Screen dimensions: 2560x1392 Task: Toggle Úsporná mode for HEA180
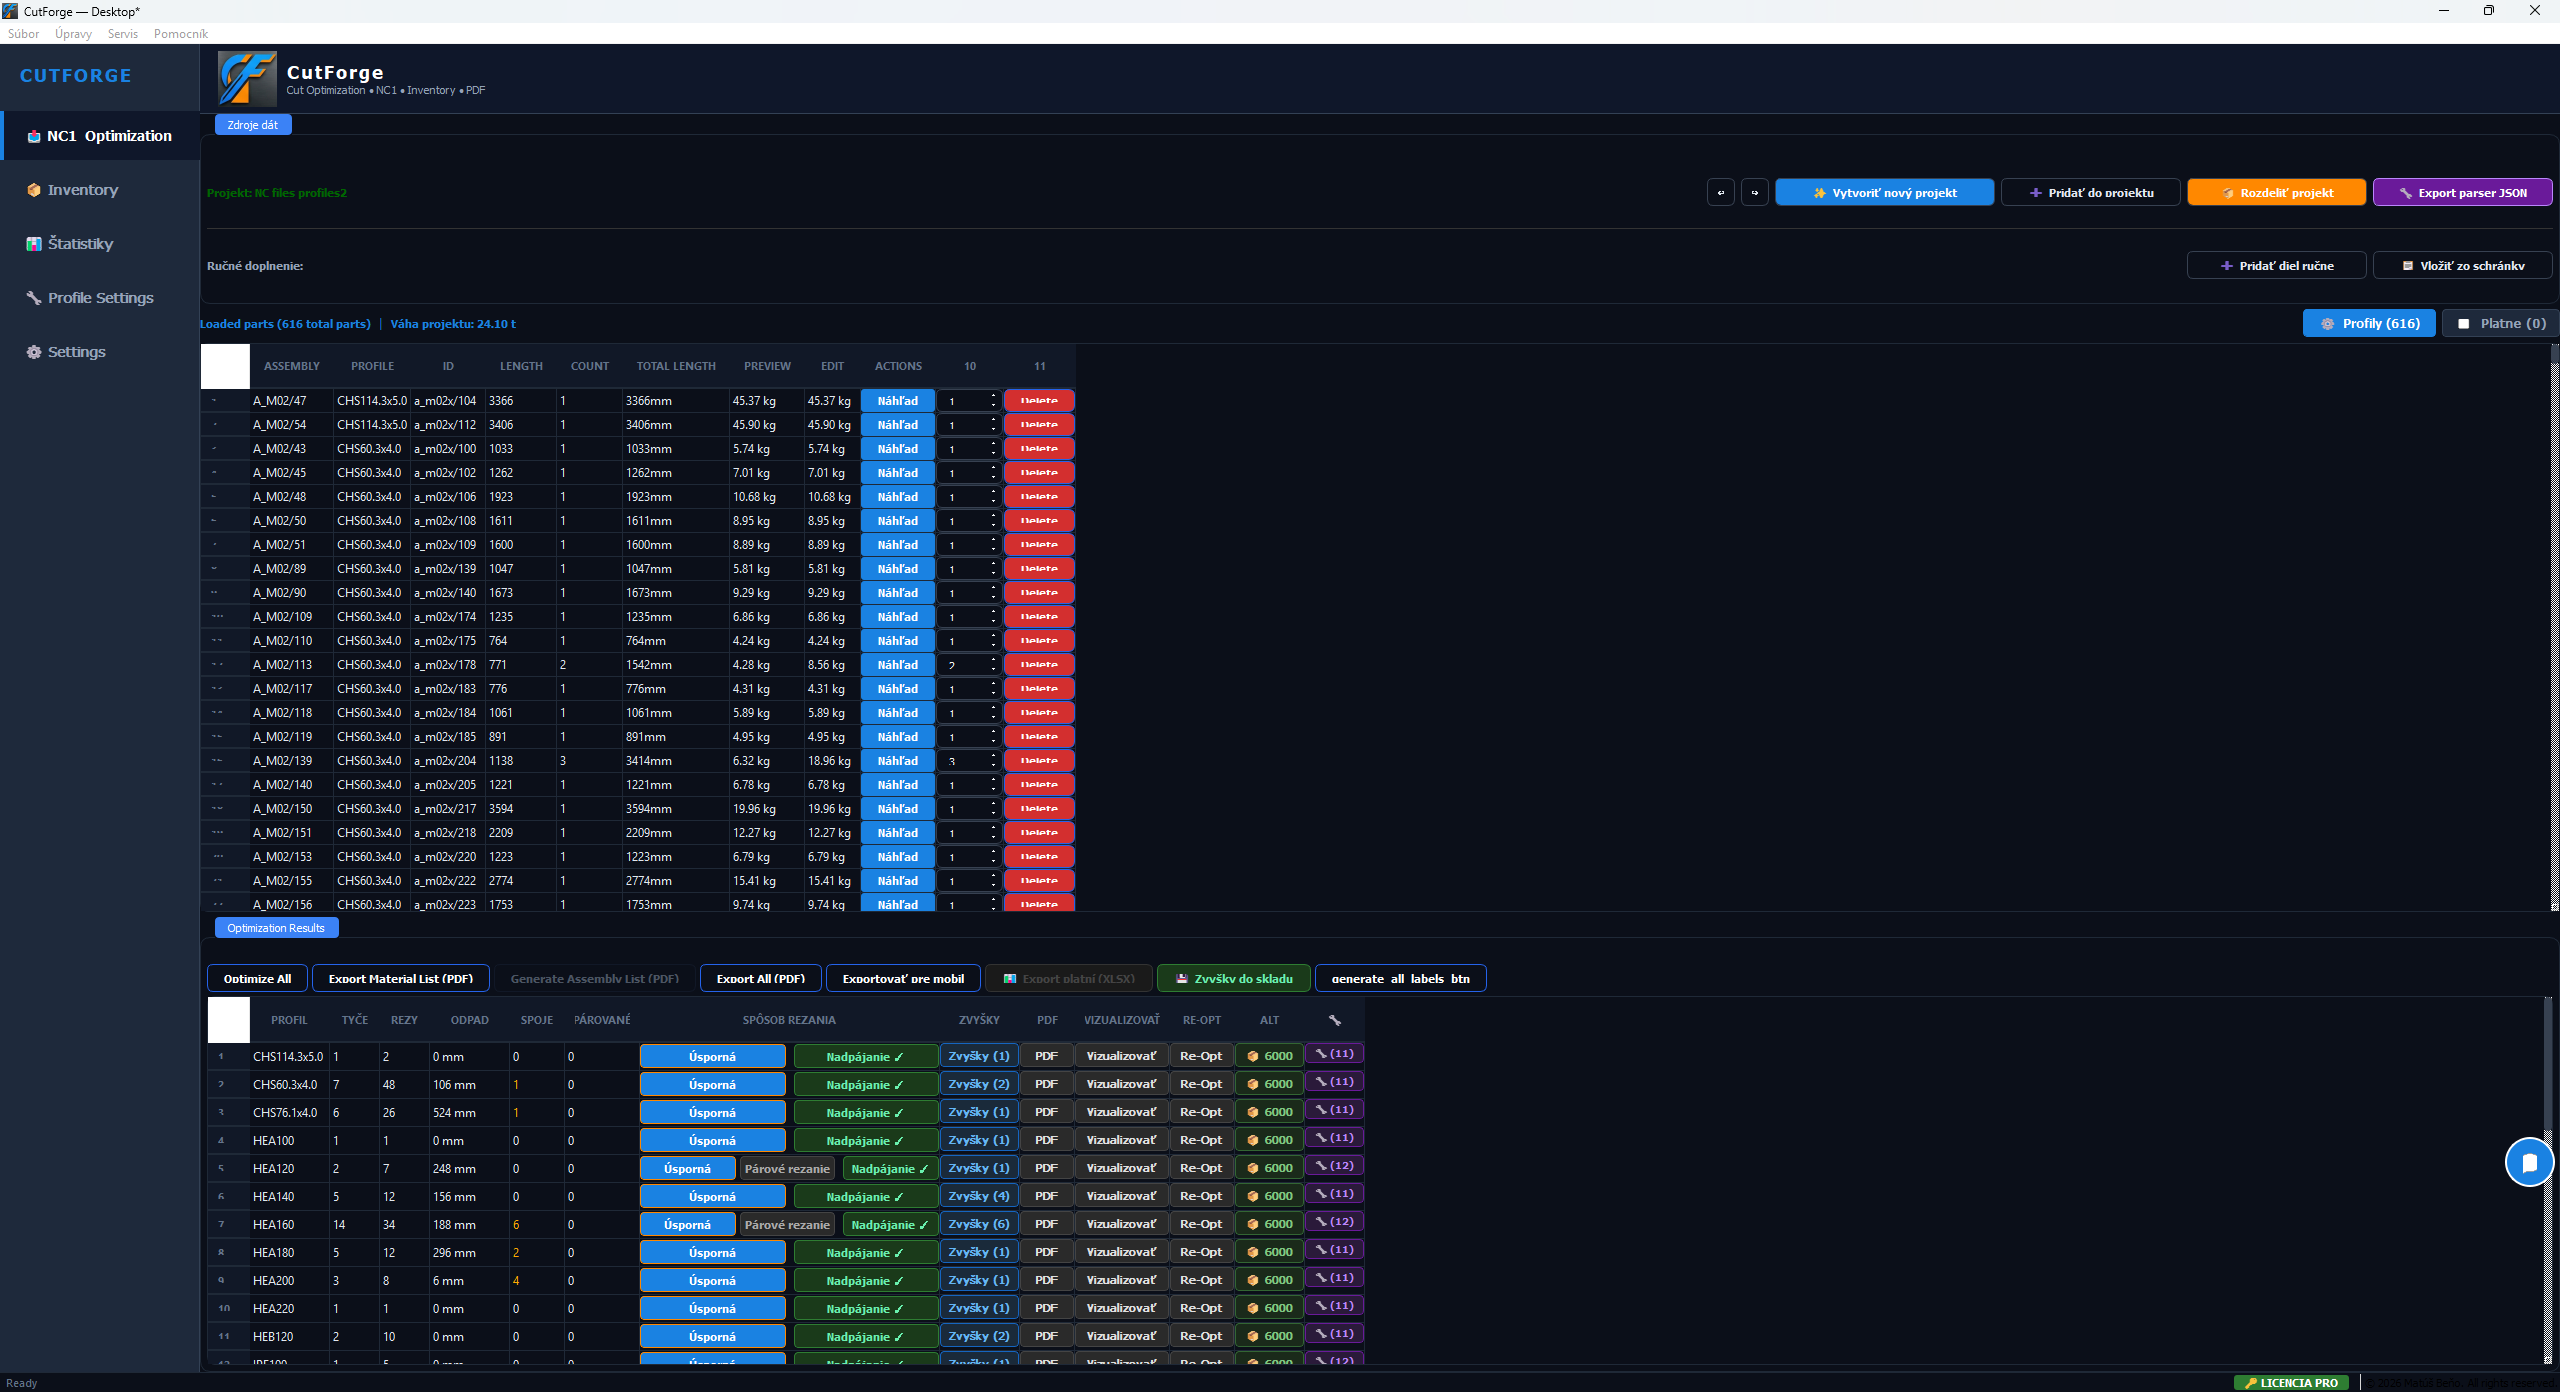[x=712, y=1253]
